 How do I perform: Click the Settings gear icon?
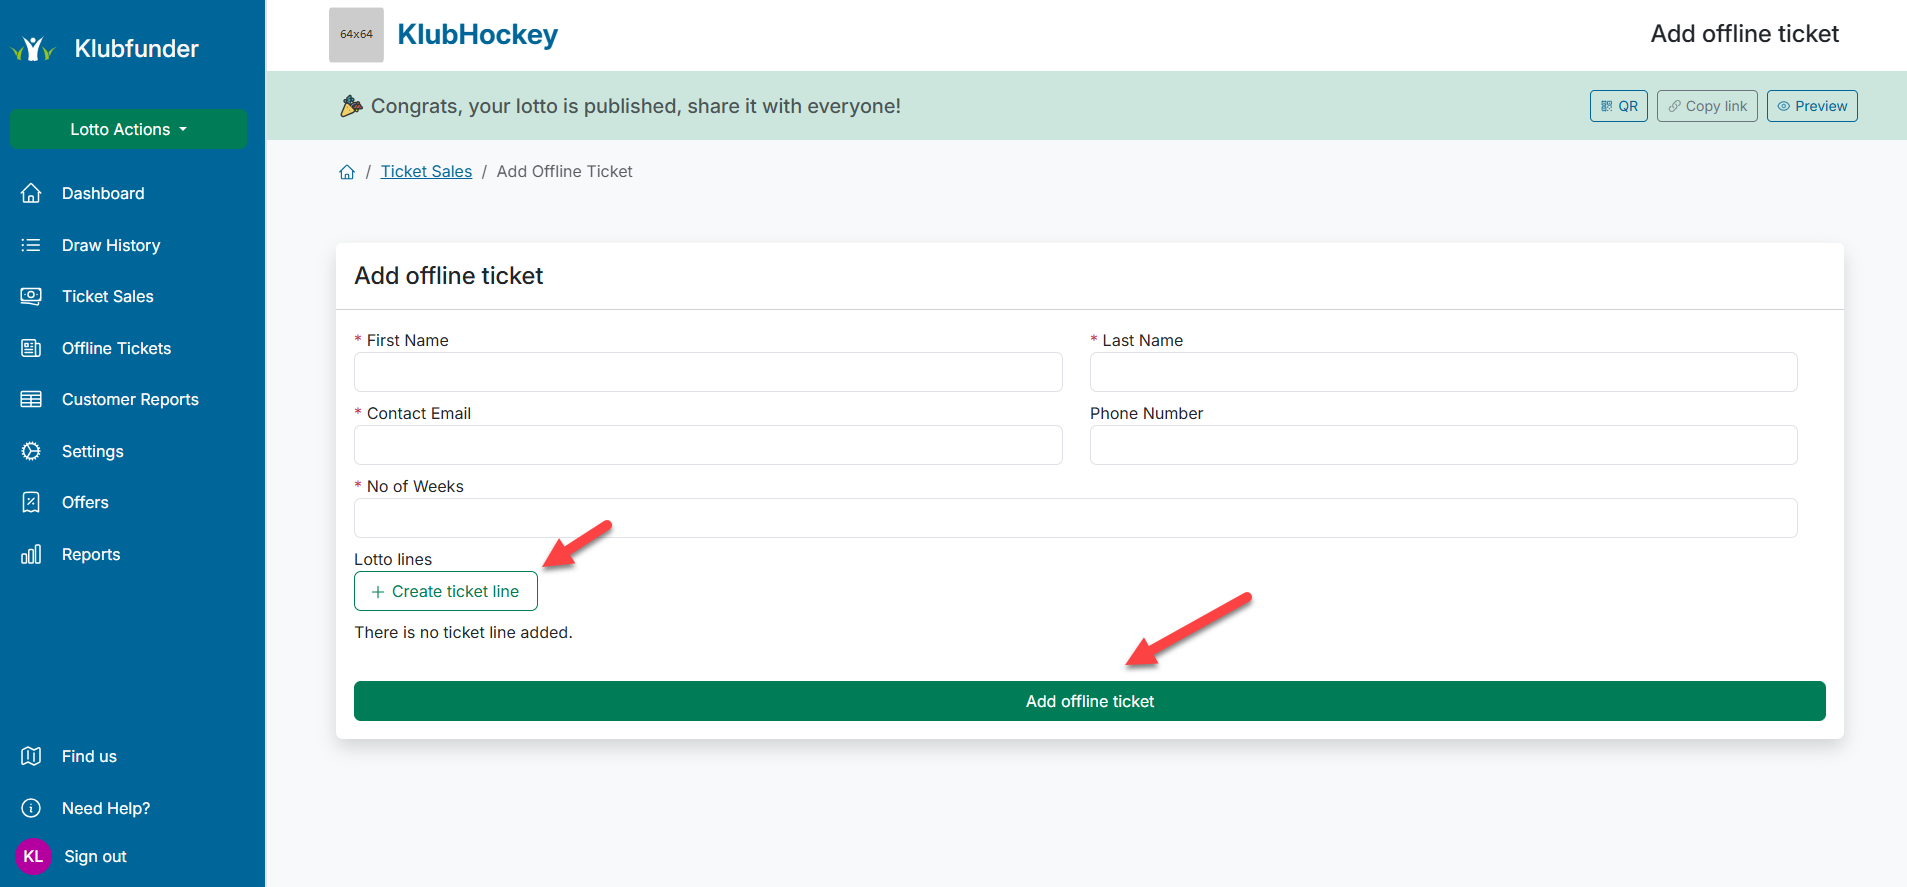(x=31, y=451)
